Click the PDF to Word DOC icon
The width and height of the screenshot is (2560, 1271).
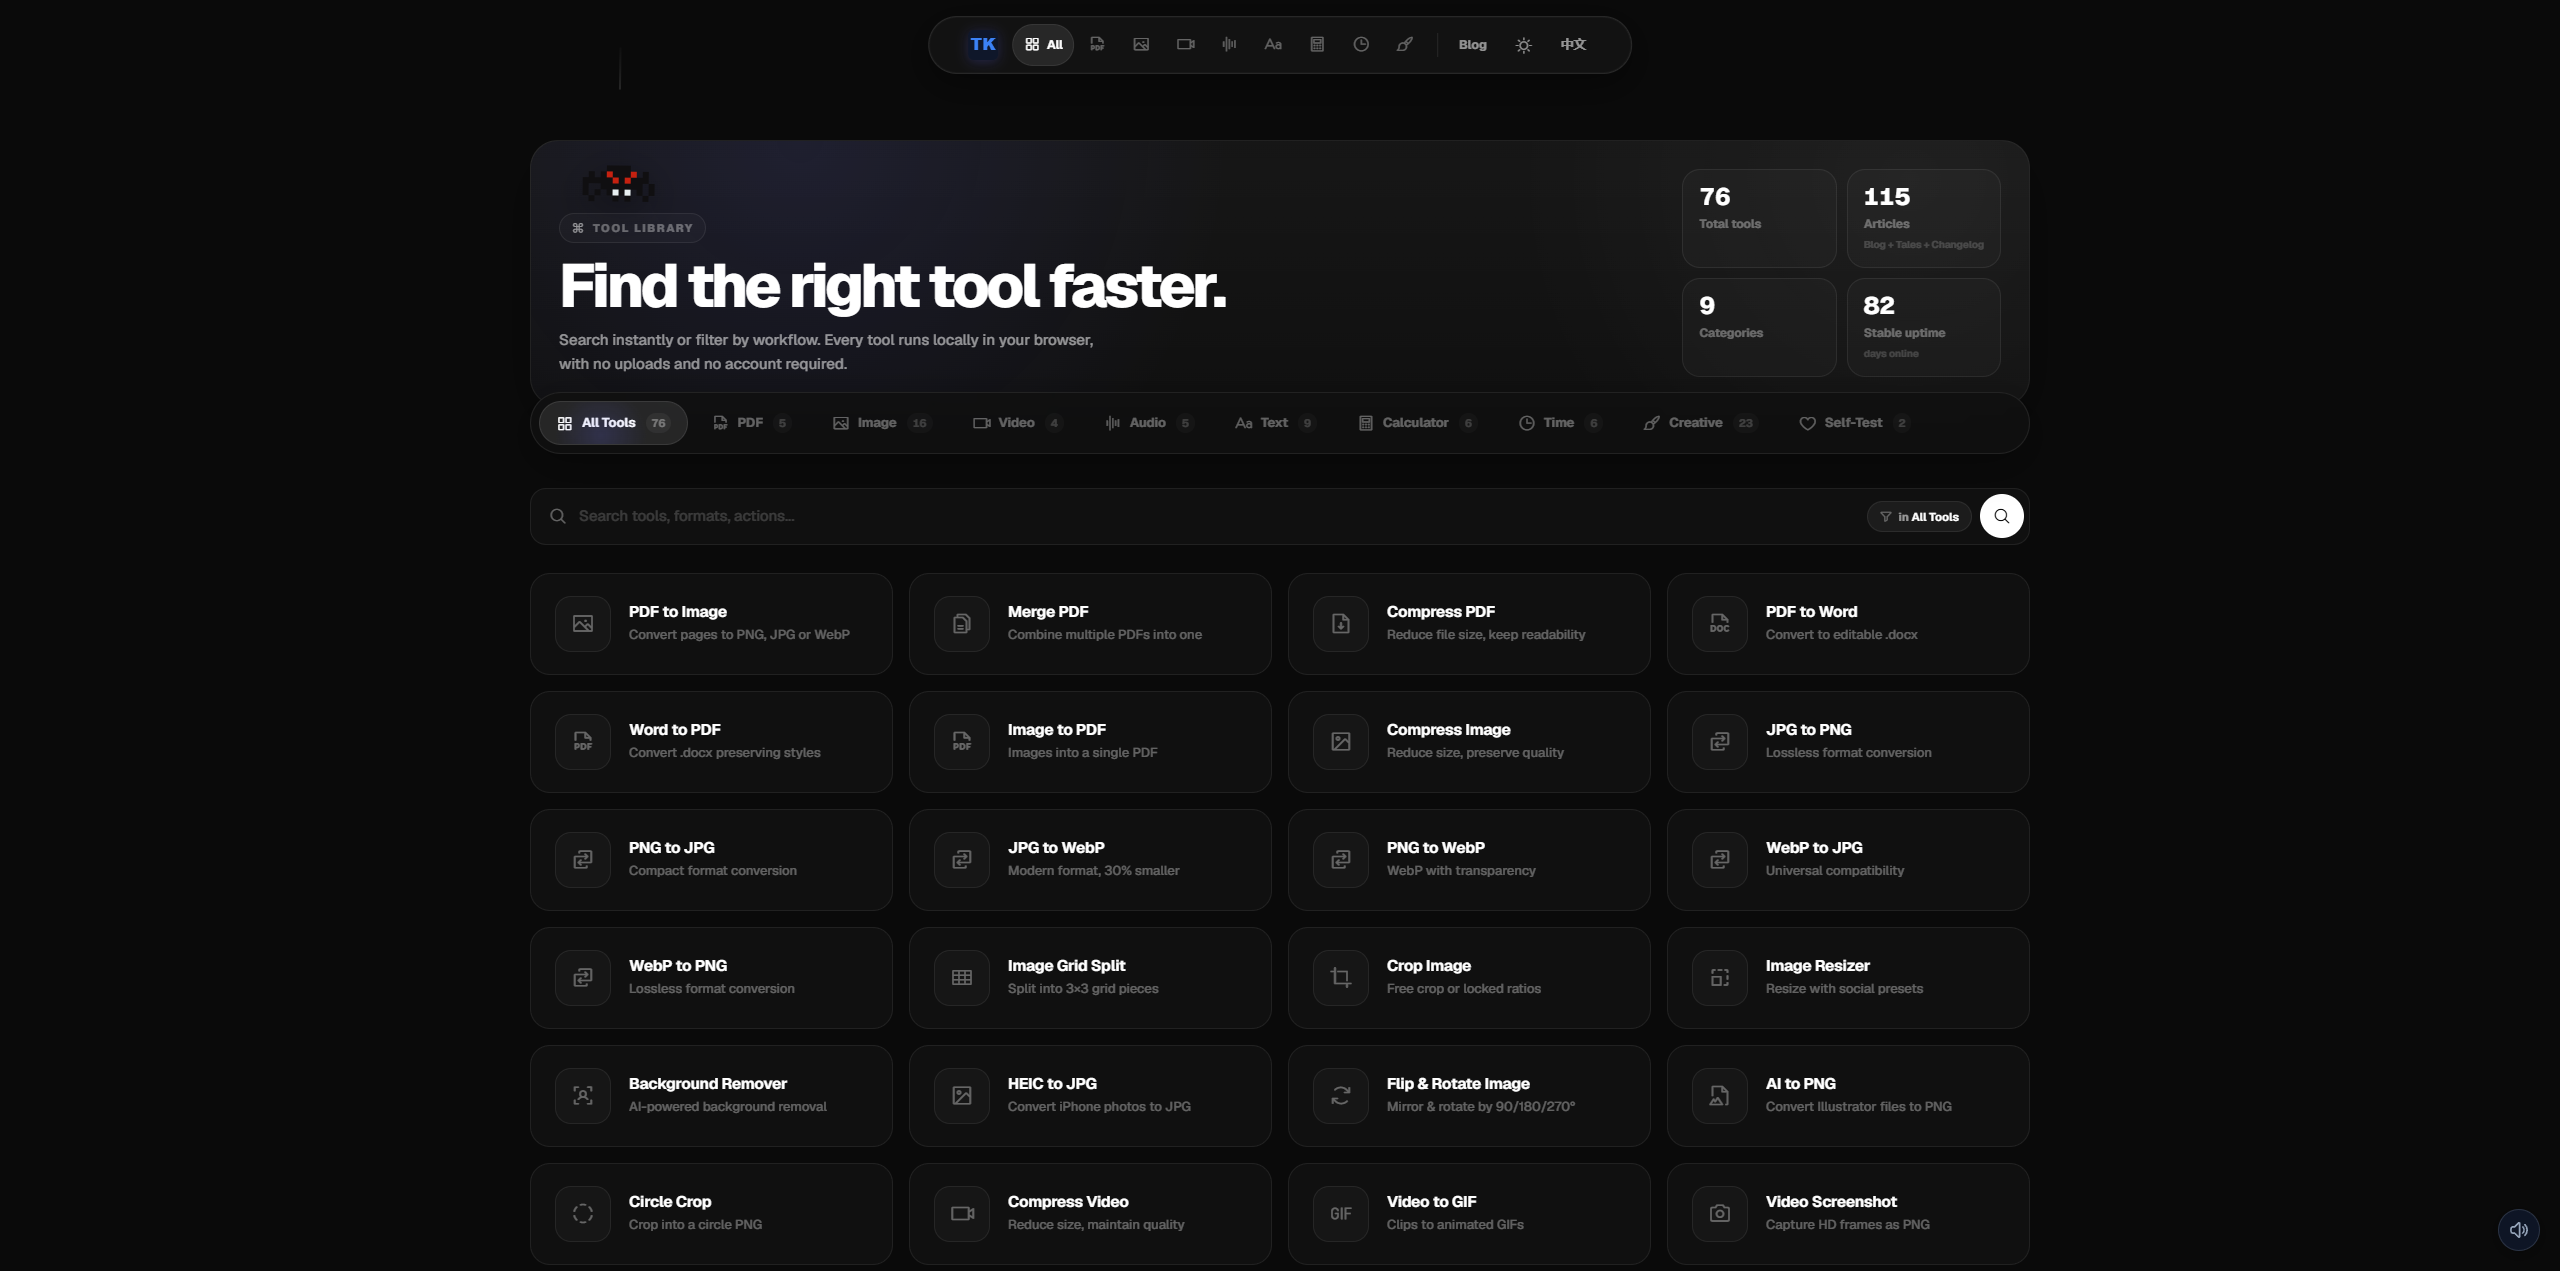coord(1720,624)
